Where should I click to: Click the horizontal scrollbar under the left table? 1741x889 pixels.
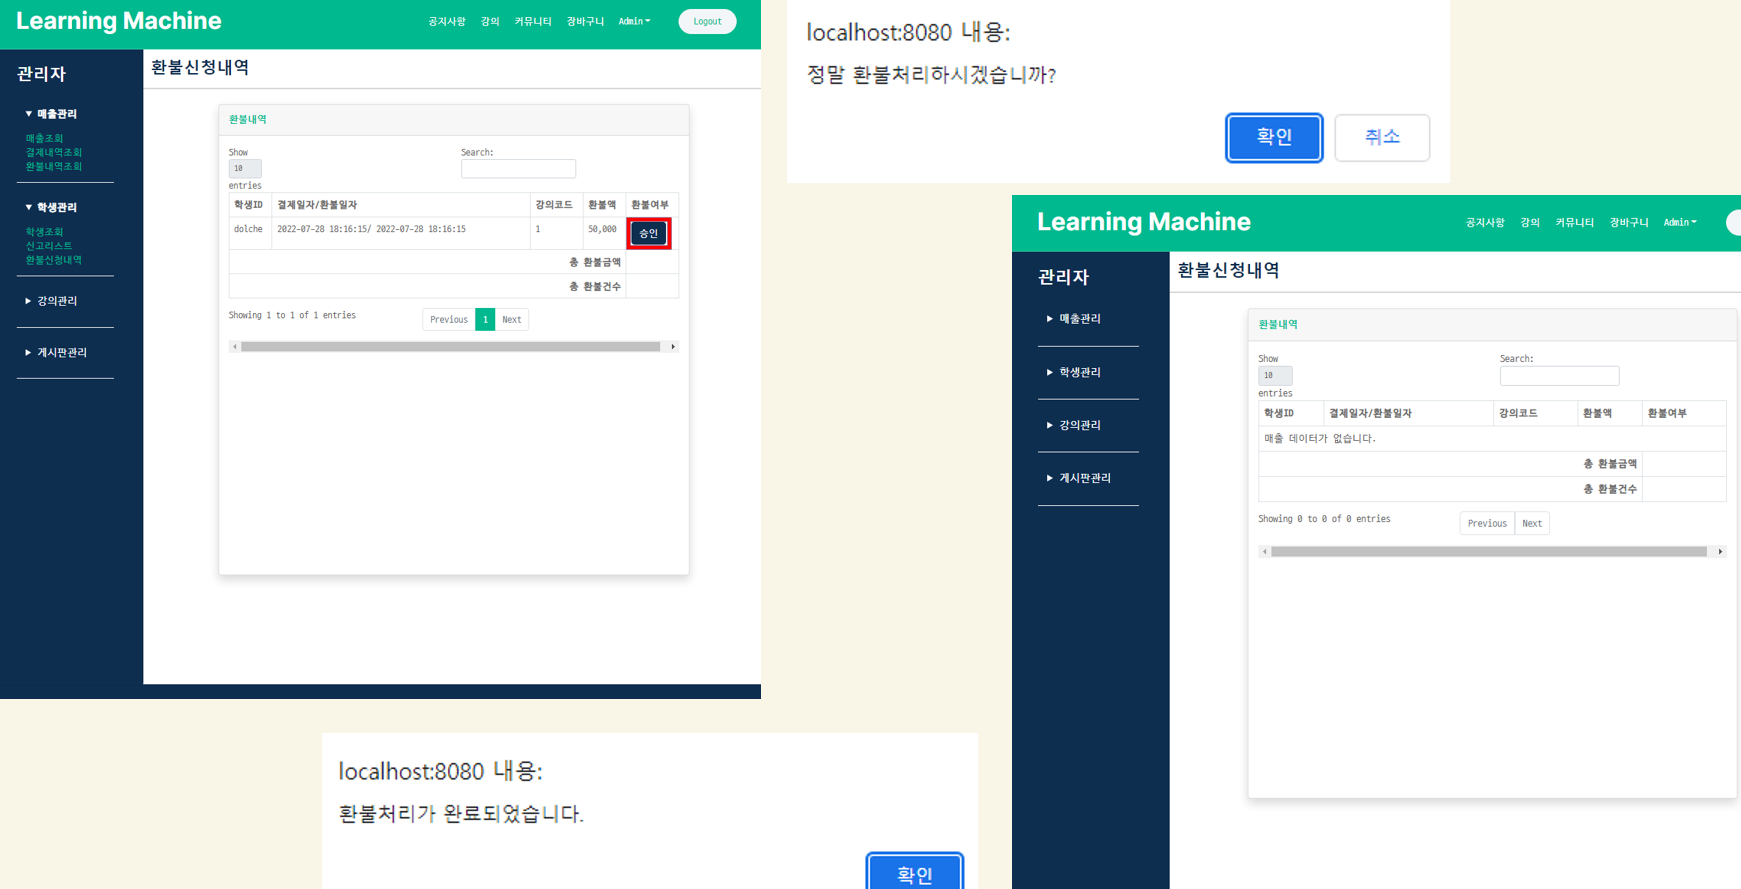click(451, 347)
